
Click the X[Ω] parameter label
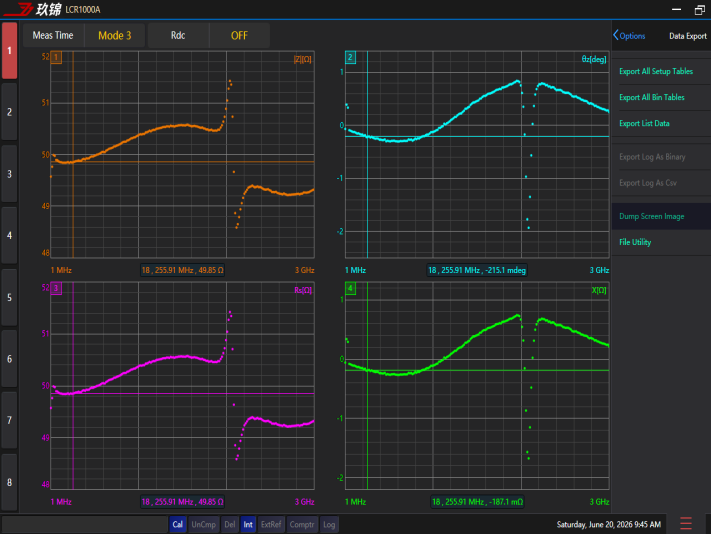pyautogui.click(x=599, y=290)
